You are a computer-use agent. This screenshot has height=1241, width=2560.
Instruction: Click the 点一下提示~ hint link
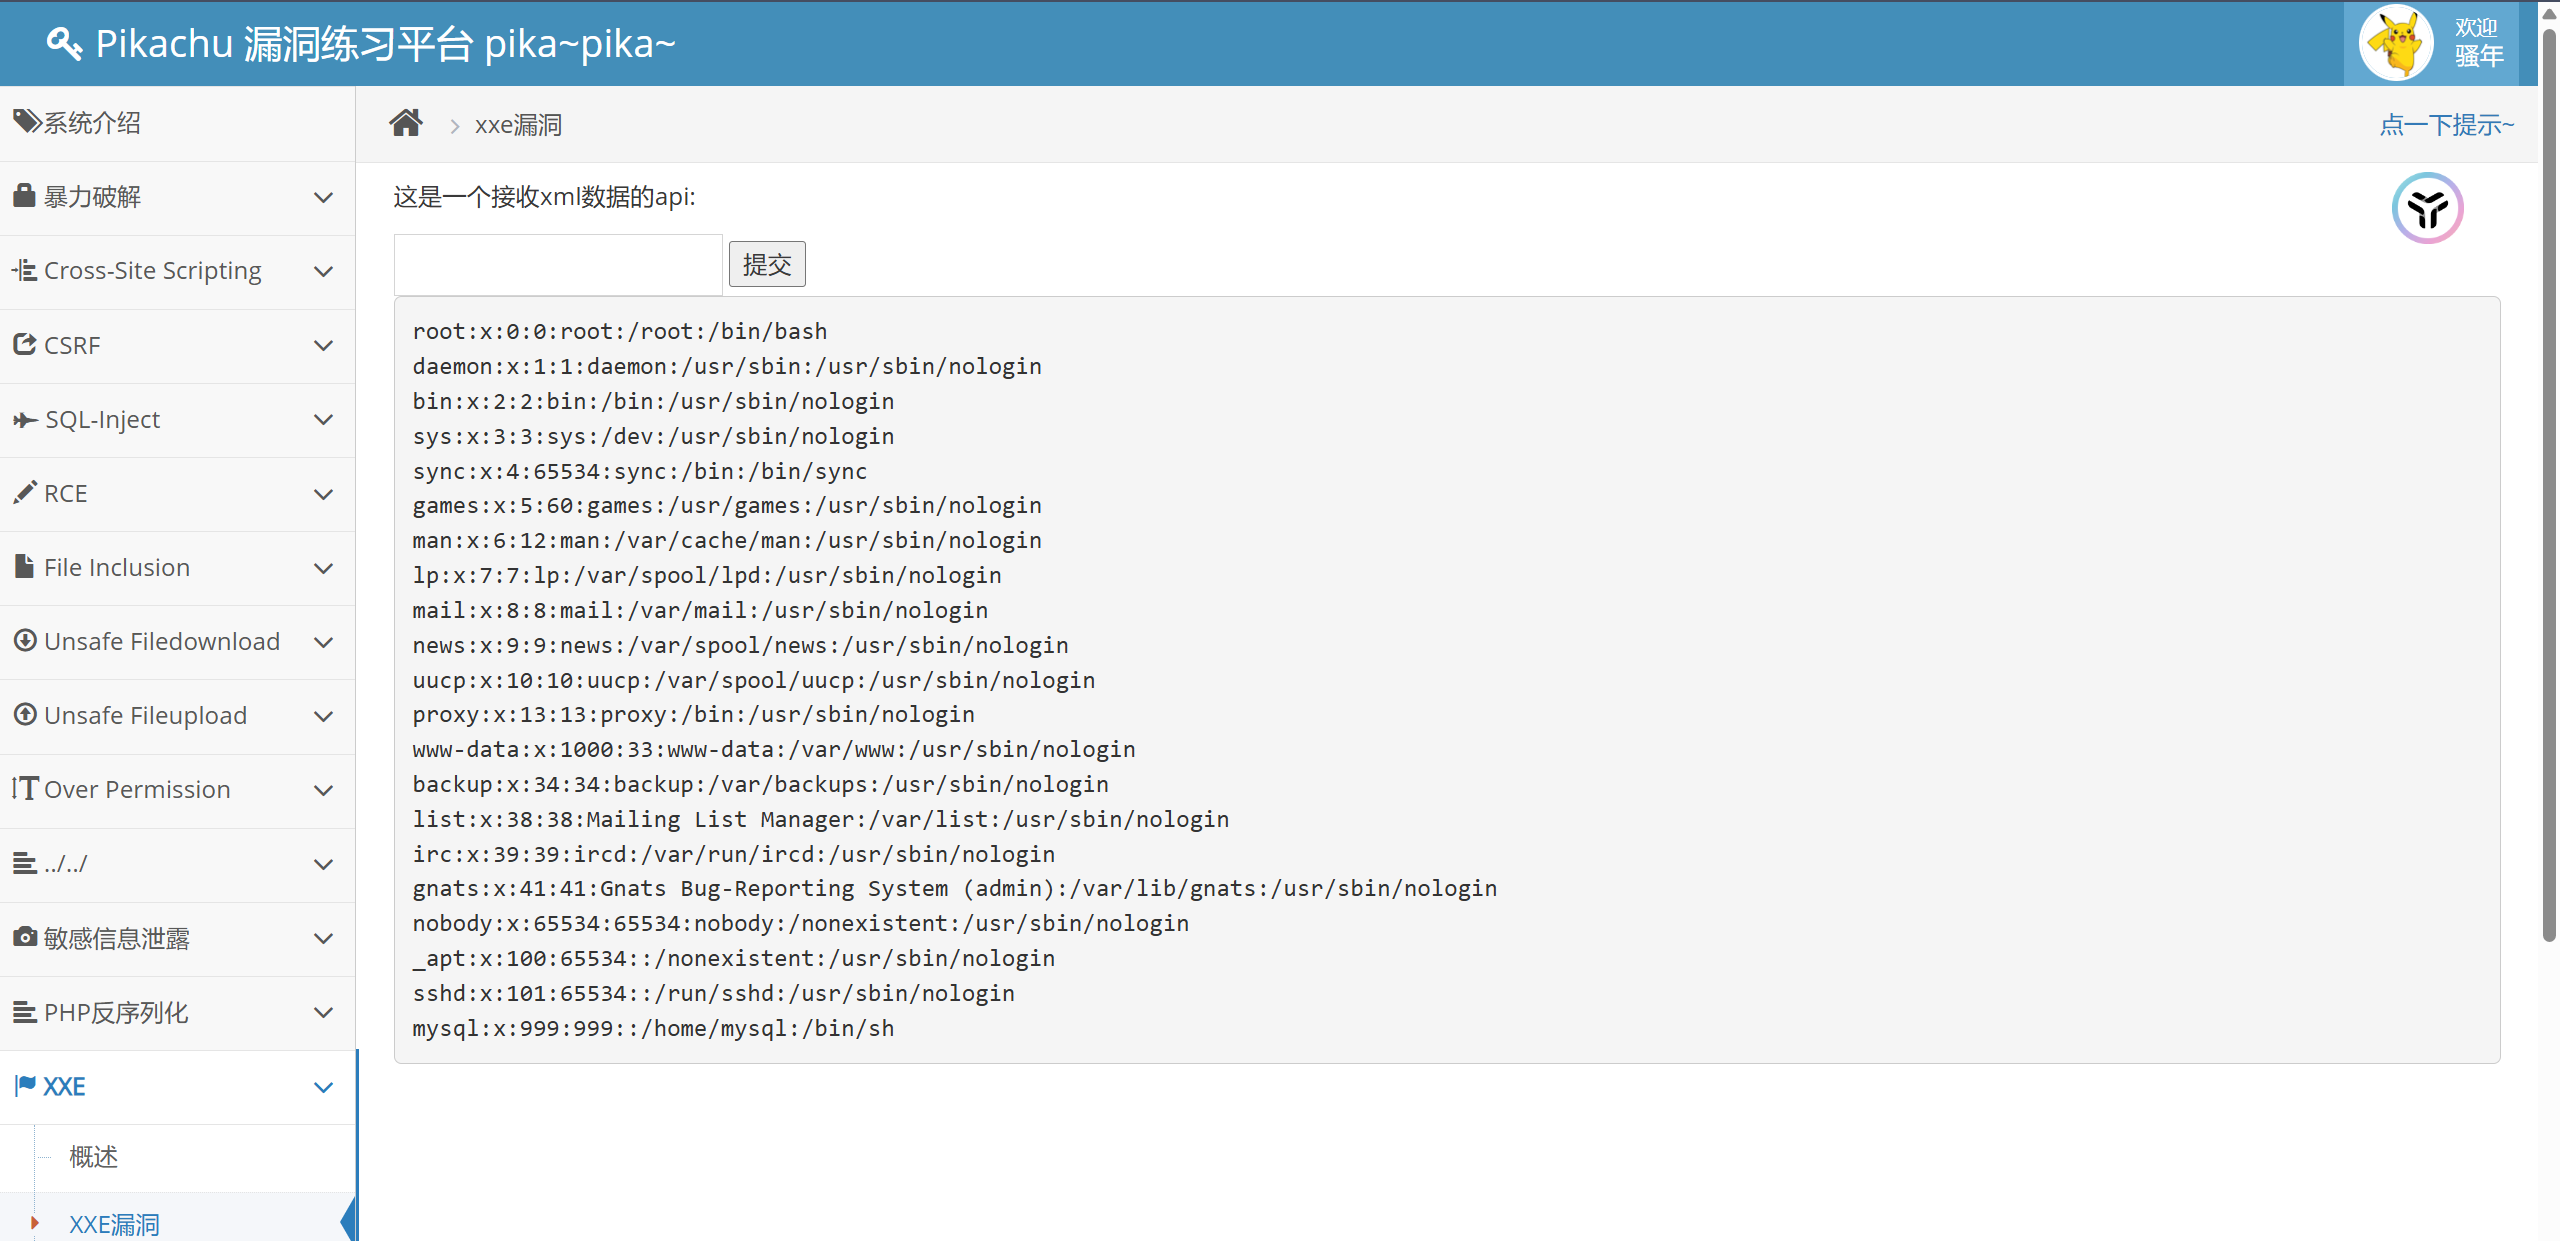[x=2446, y=125]
